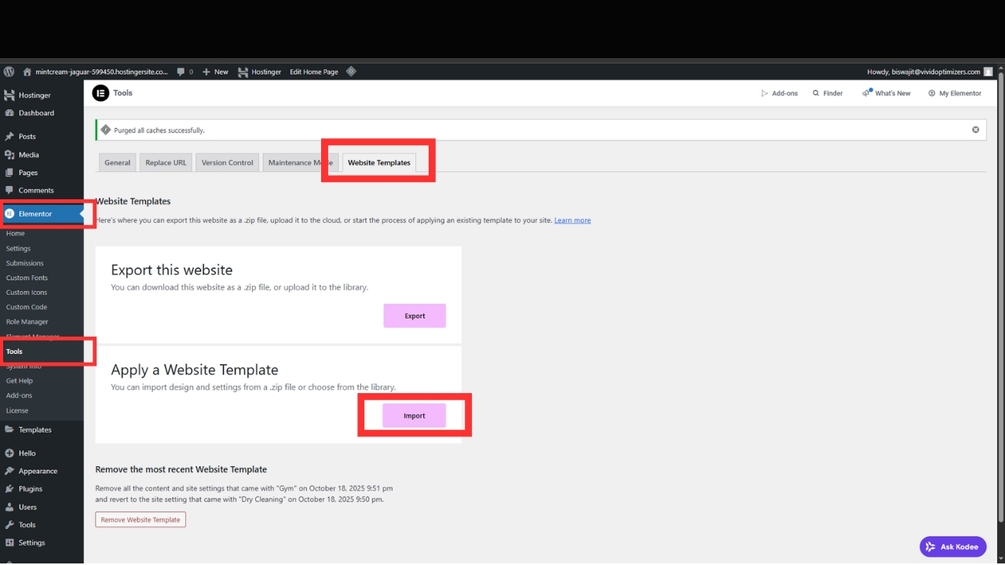Open the Ask Kodee chat button
Screen dimensions: 1005x565
click(953, 547)
